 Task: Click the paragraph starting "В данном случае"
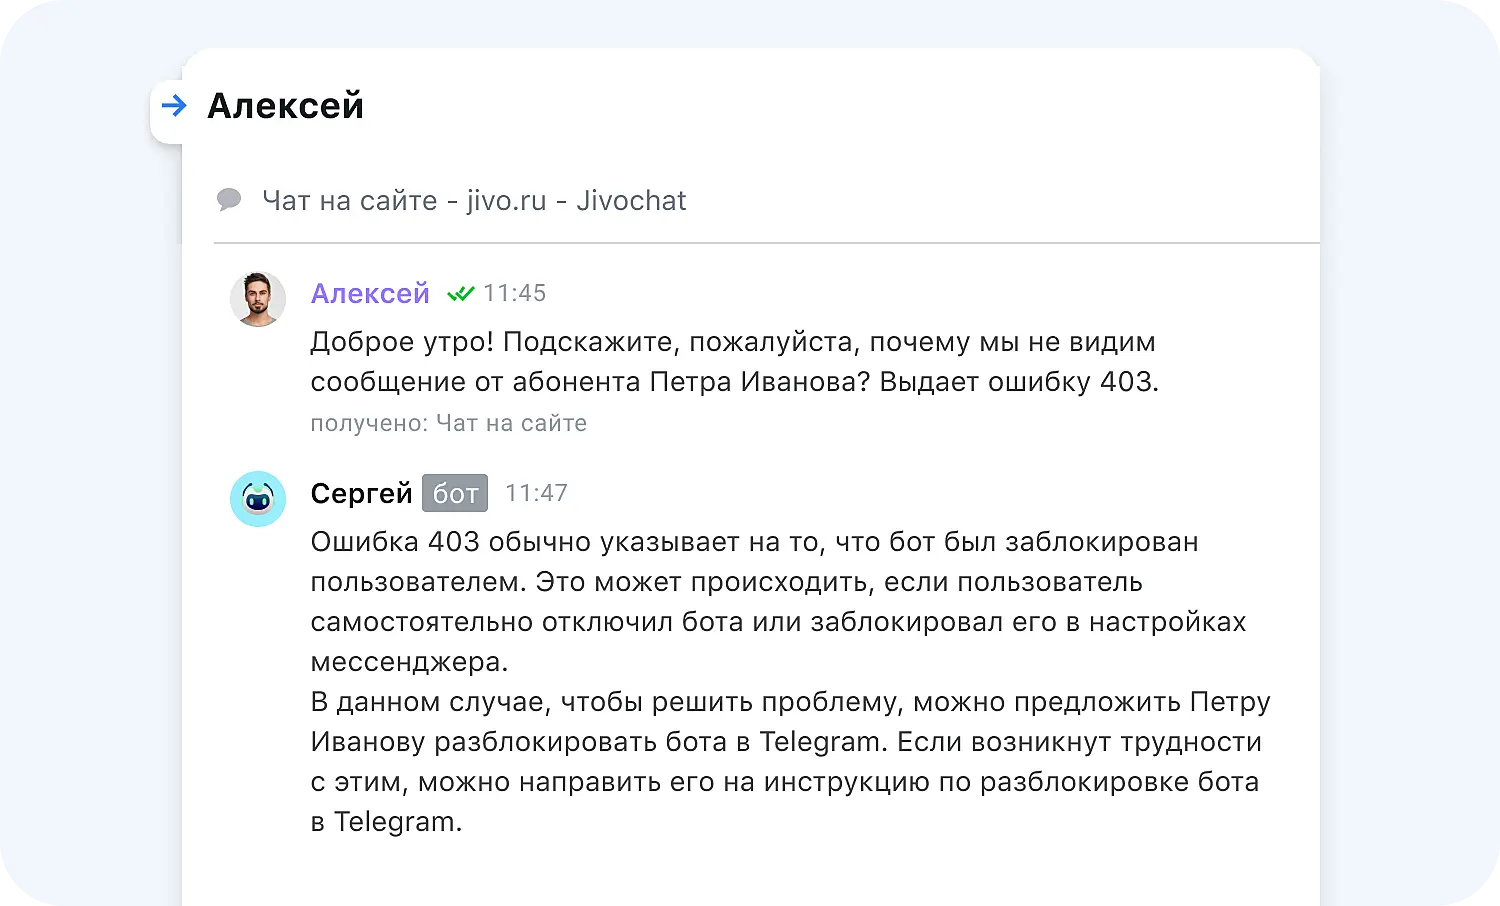(790, 702)
